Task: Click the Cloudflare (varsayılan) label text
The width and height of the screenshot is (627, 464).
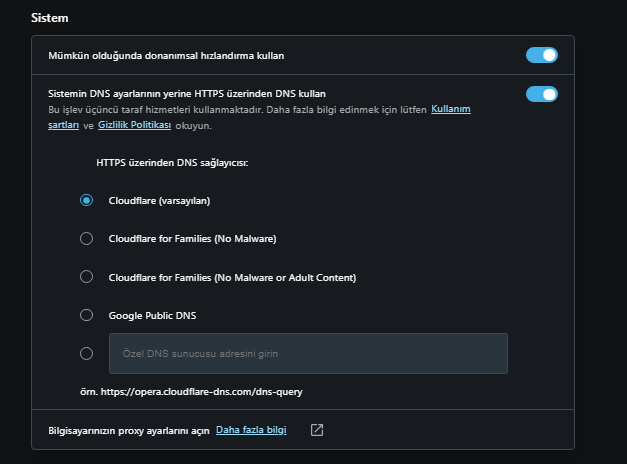Action: coord(159,200)
